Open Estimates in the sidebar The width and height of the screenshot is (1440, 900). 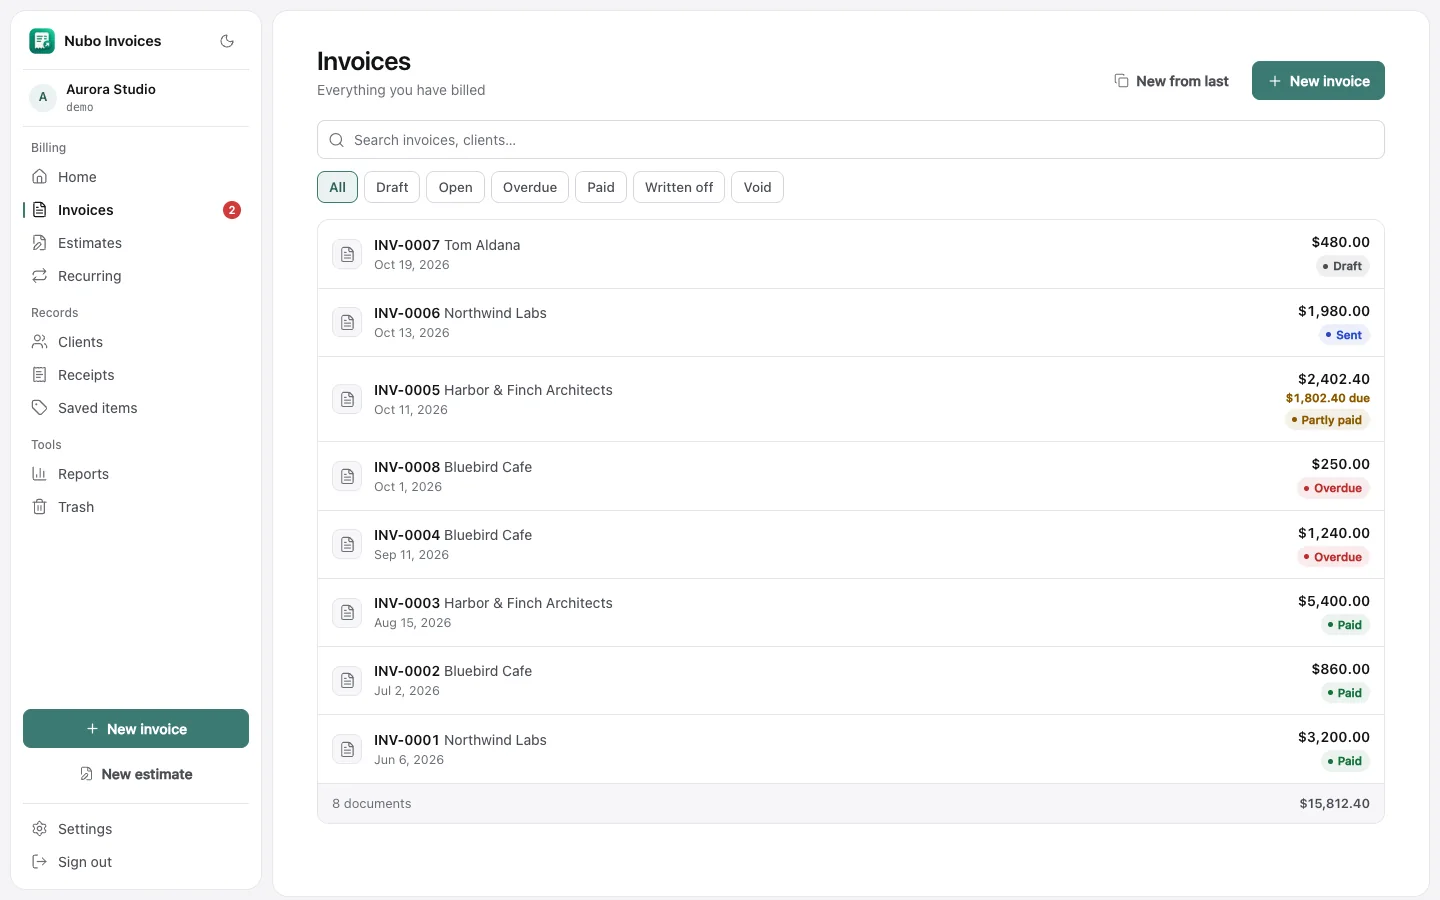(136, 243)
